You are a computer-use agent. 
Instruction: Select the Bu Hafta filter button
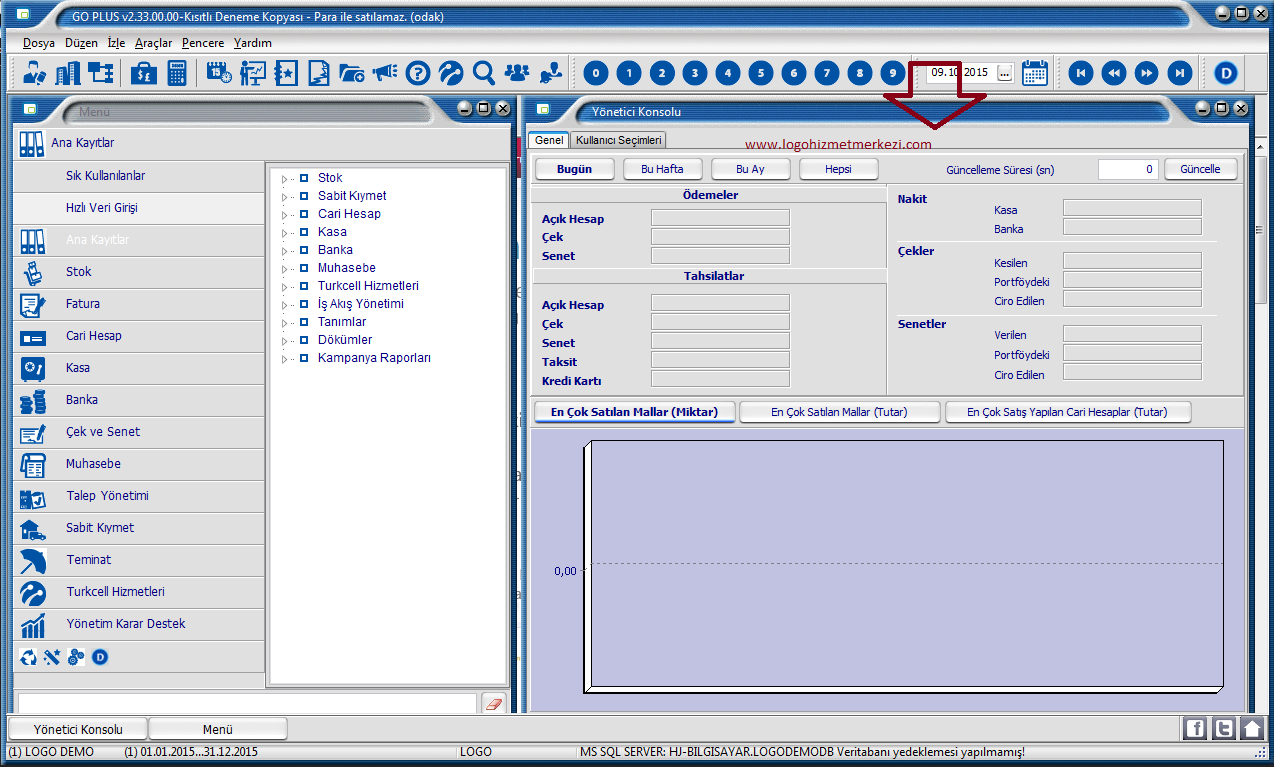point(662,169)
